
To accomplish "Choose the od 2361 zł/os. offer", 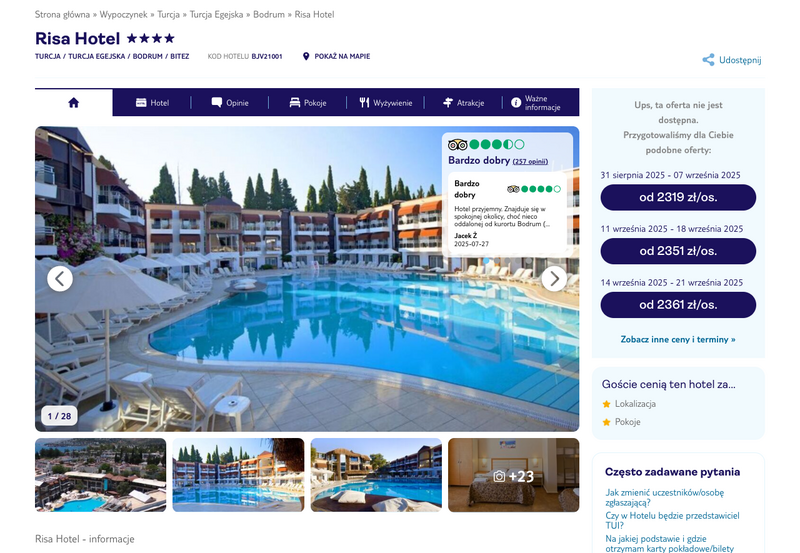I will coord(678,305).
